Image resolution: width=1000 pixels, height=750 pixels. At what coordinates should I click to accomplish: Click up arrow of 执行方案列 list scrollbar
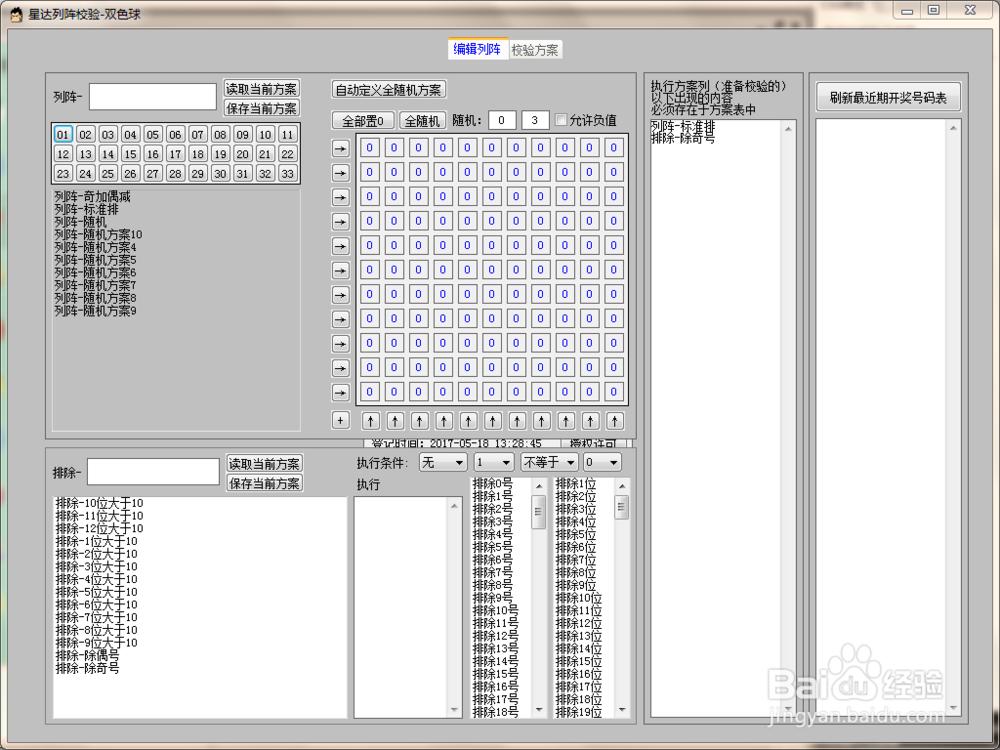(x=788, y=129)
